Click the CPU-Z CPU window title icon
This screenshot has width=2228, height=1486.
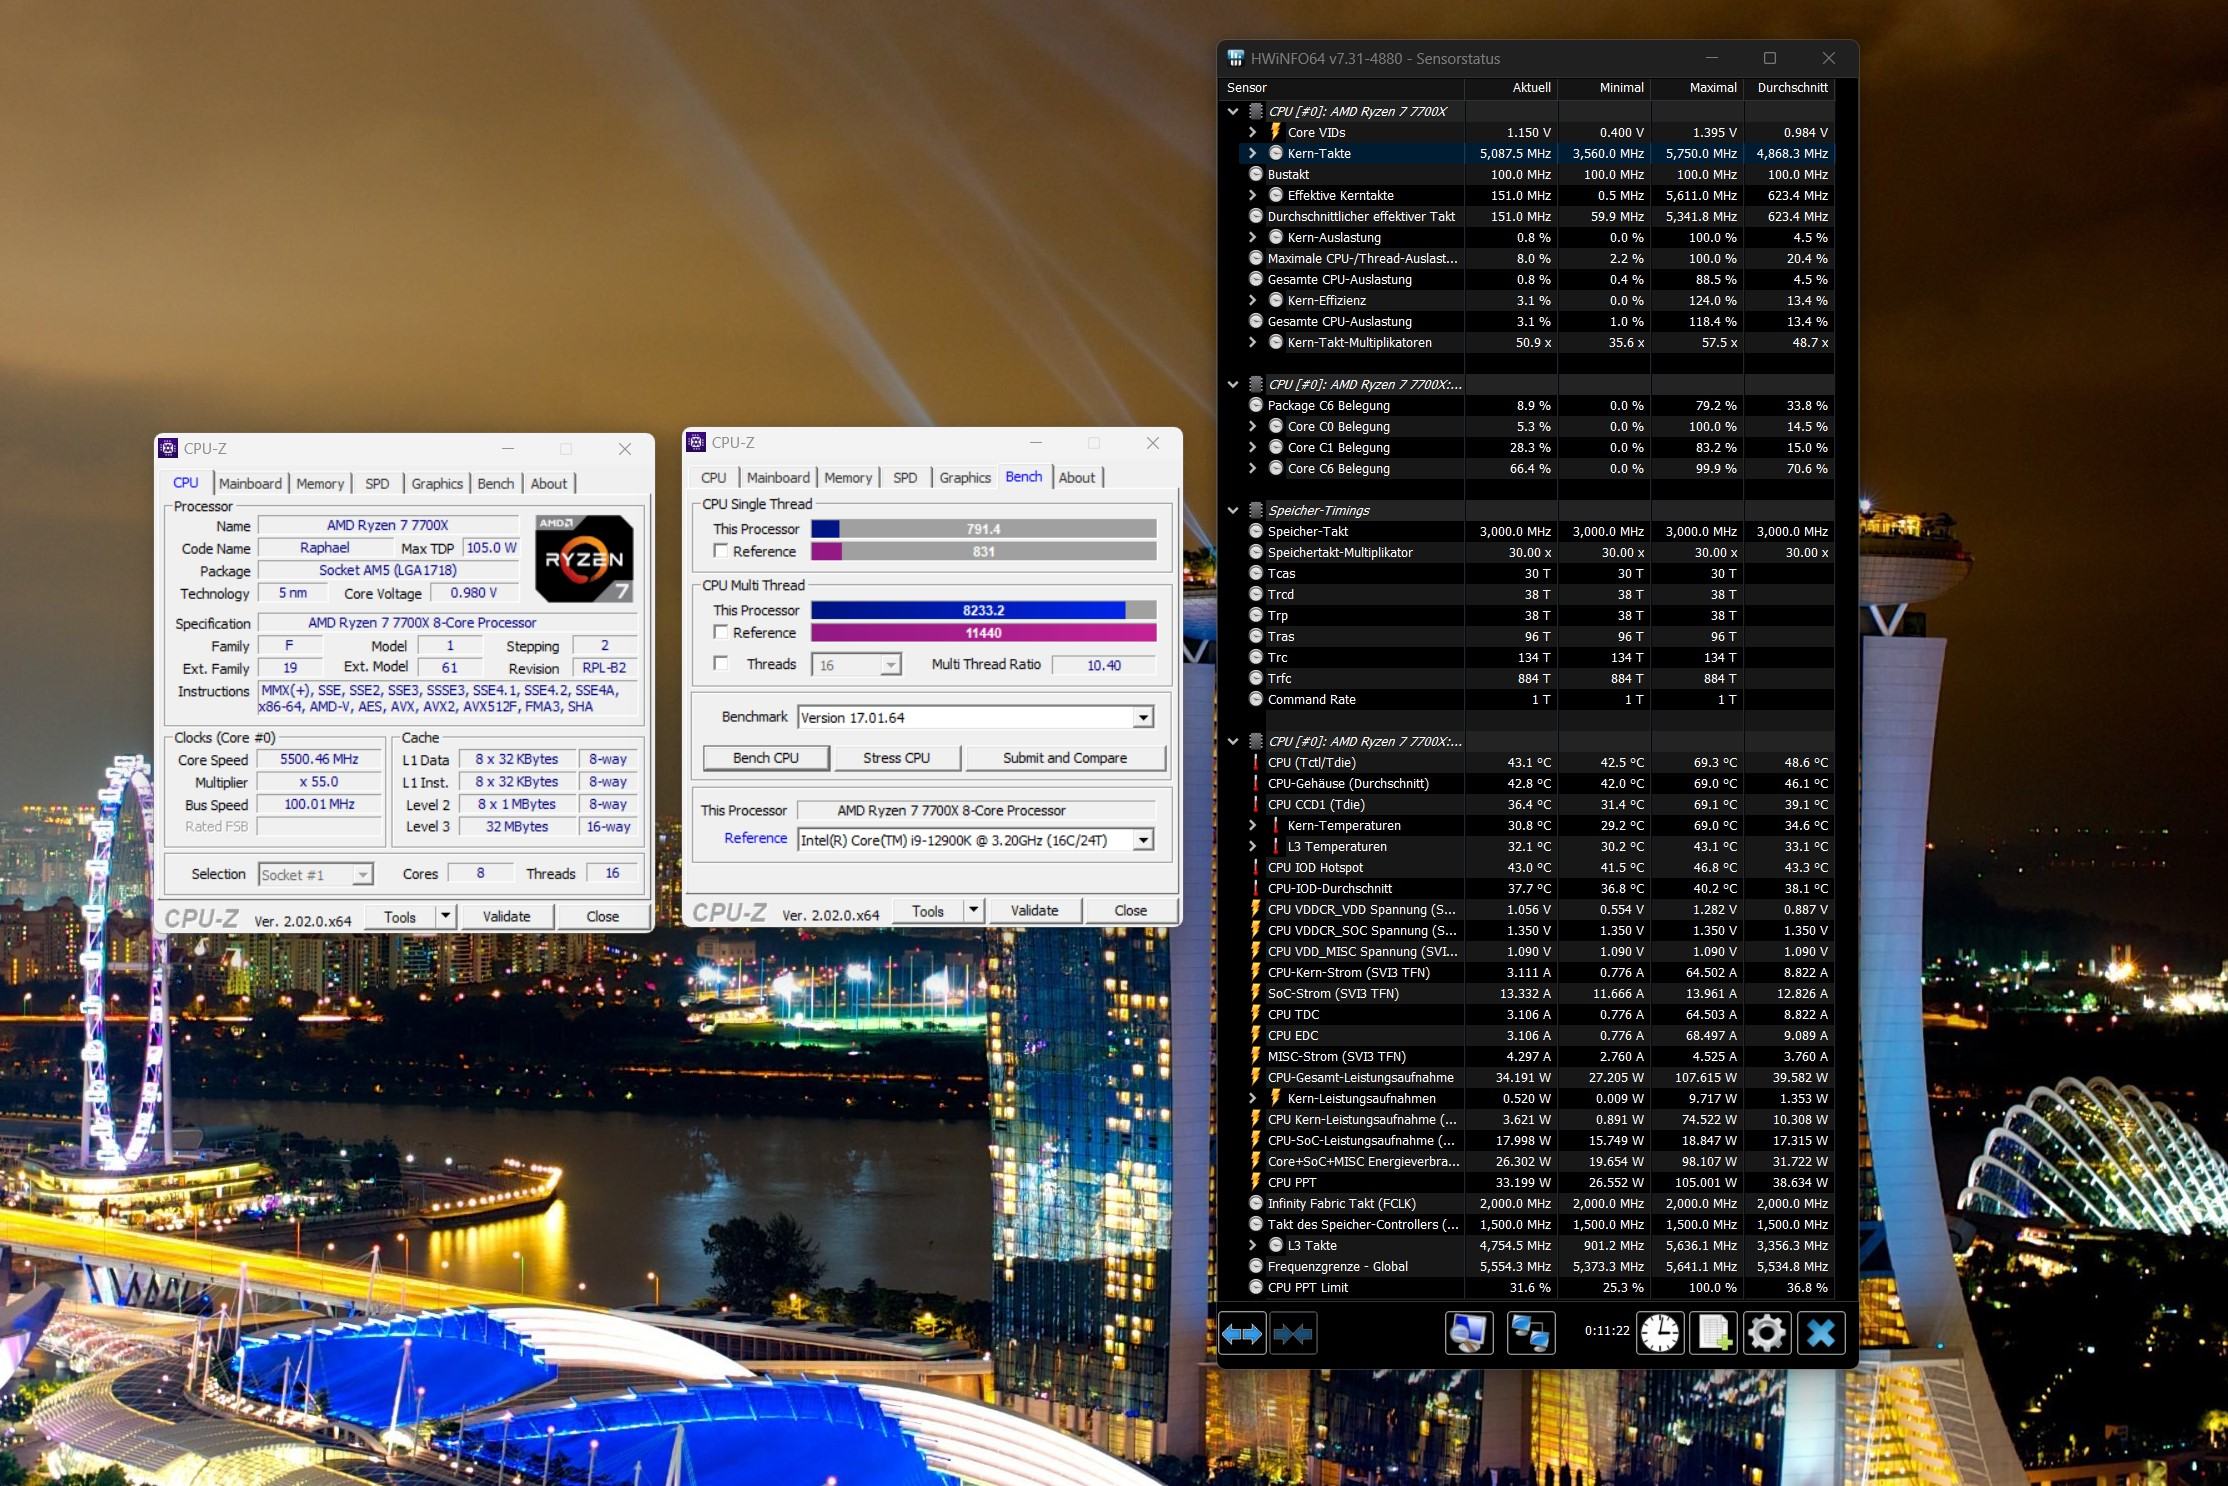point(169,448)
